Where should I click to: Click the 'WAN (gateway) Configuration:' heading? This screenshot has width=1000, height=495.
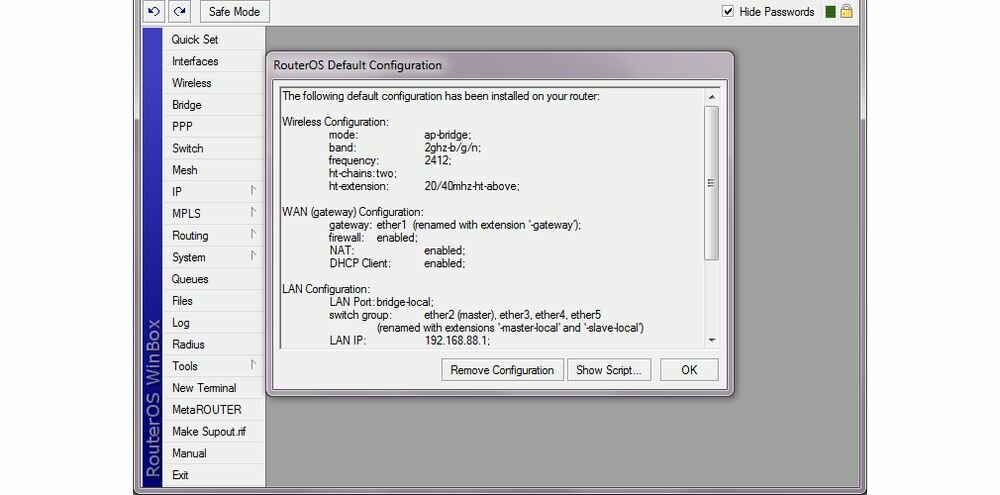353,212
